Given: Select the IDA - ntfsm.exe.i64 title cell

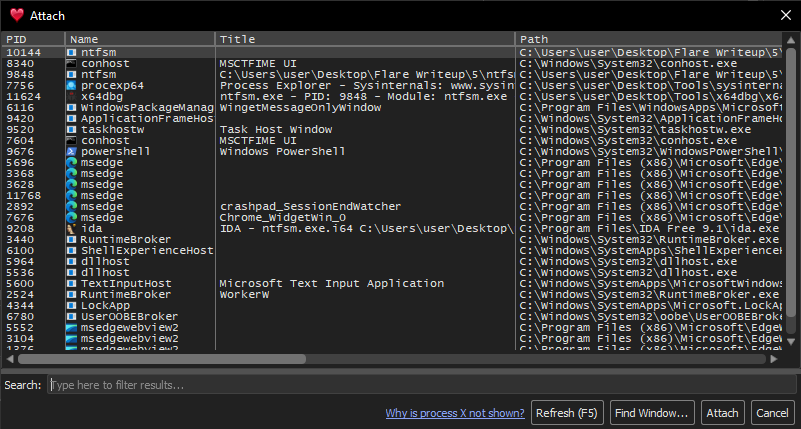Looking at the screenshot, I should click(365, 229).
